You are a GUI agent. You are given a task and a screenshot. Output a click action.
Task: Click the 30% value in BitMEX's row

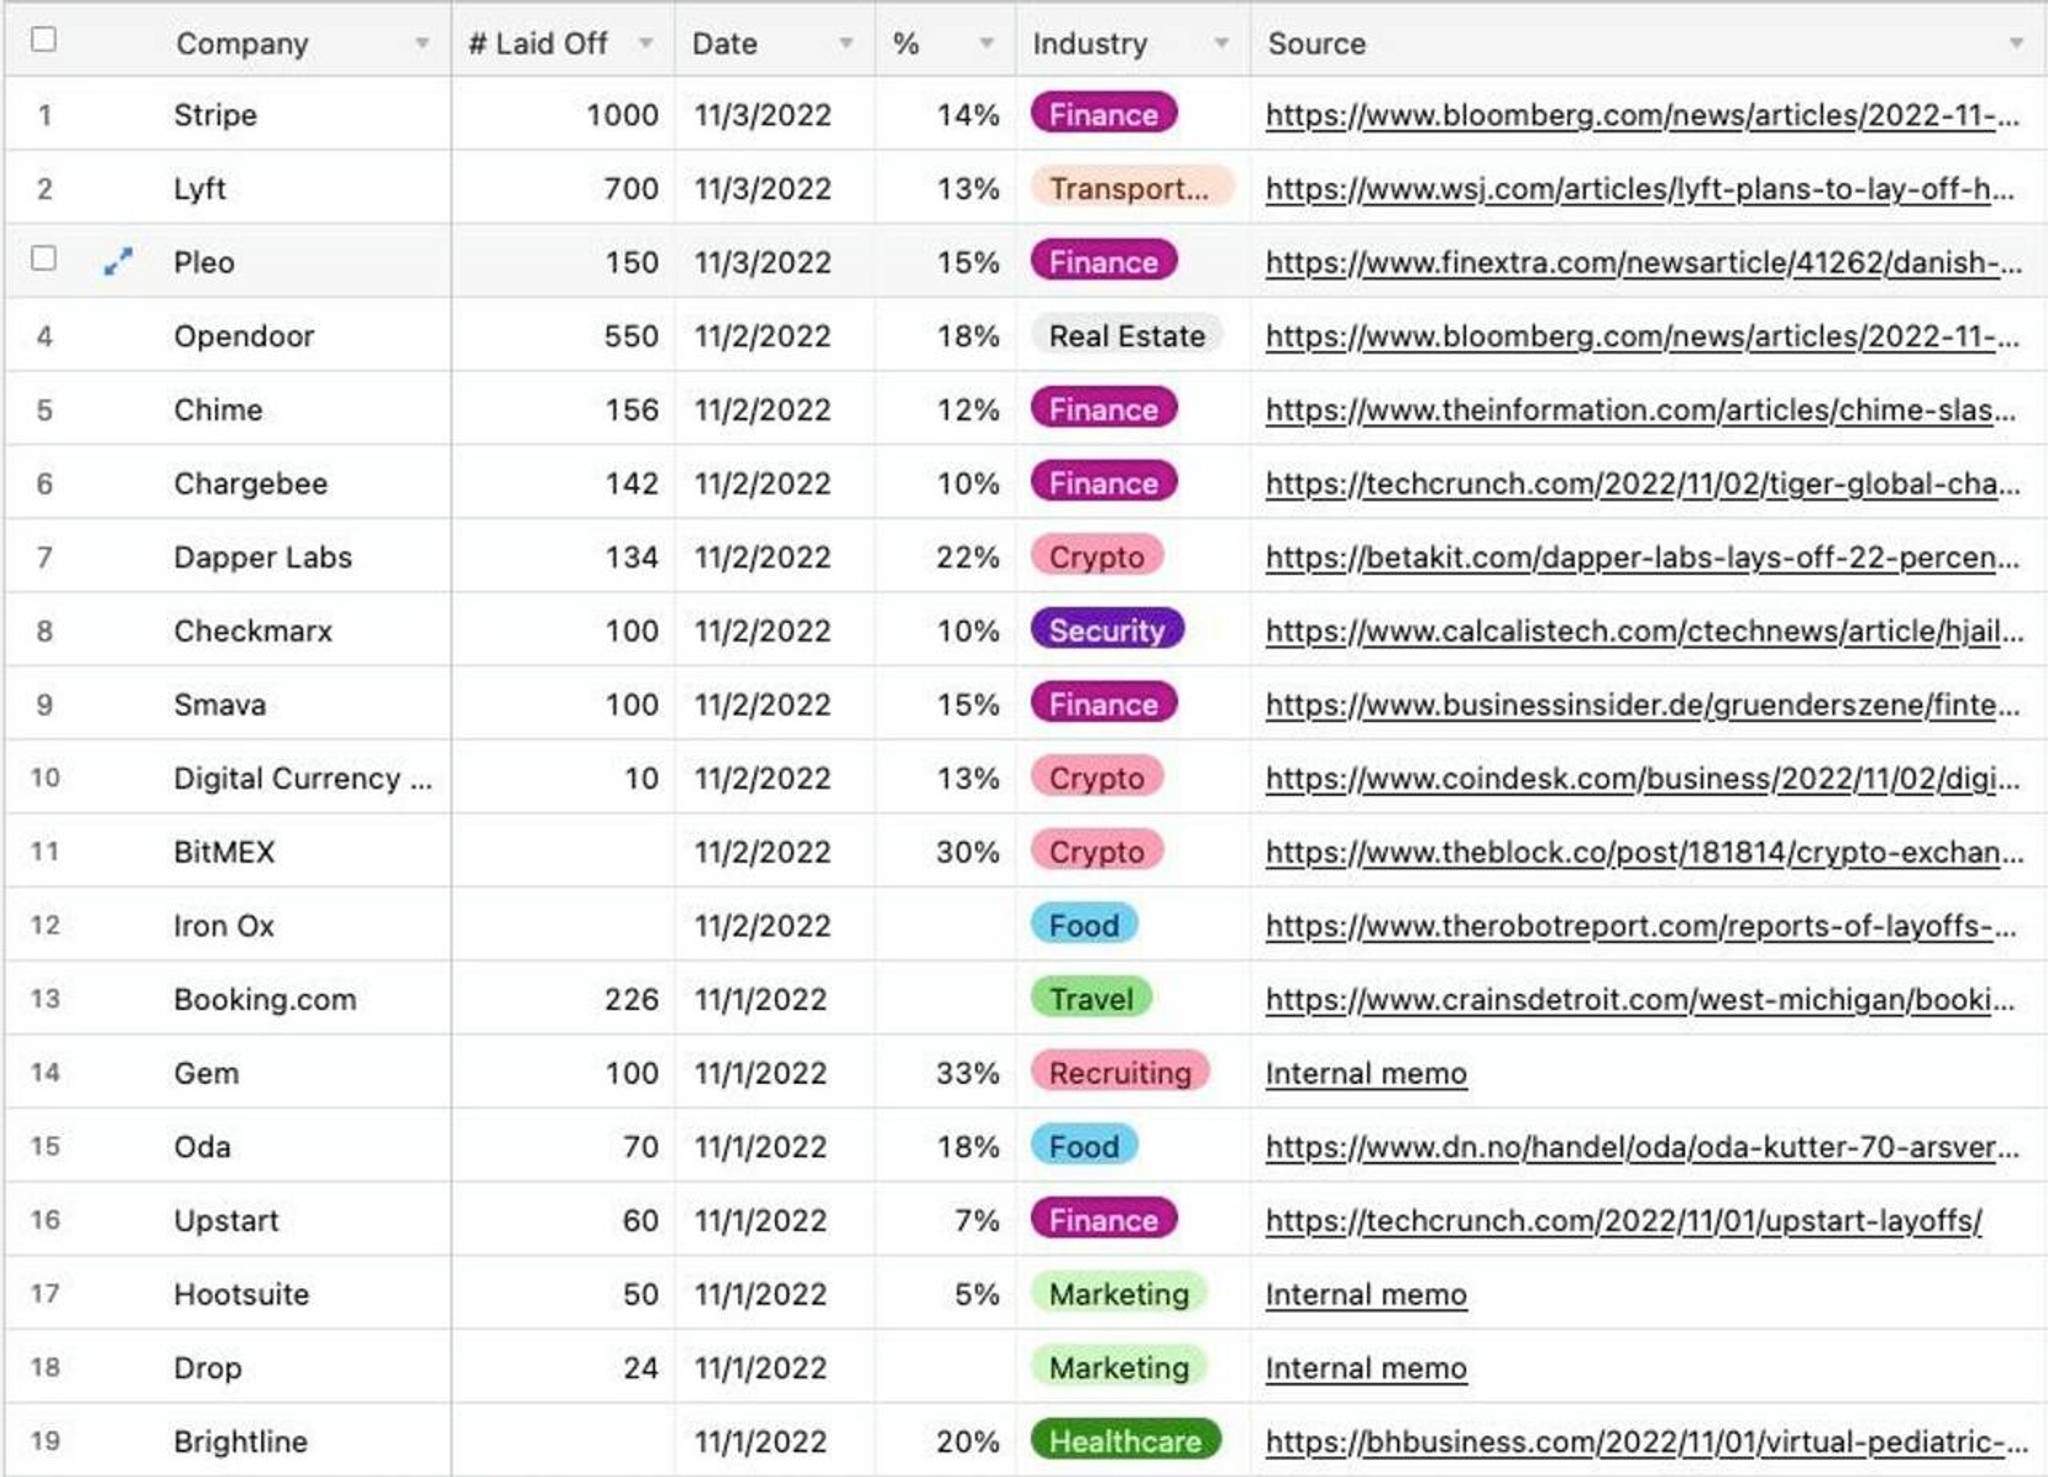967,852
